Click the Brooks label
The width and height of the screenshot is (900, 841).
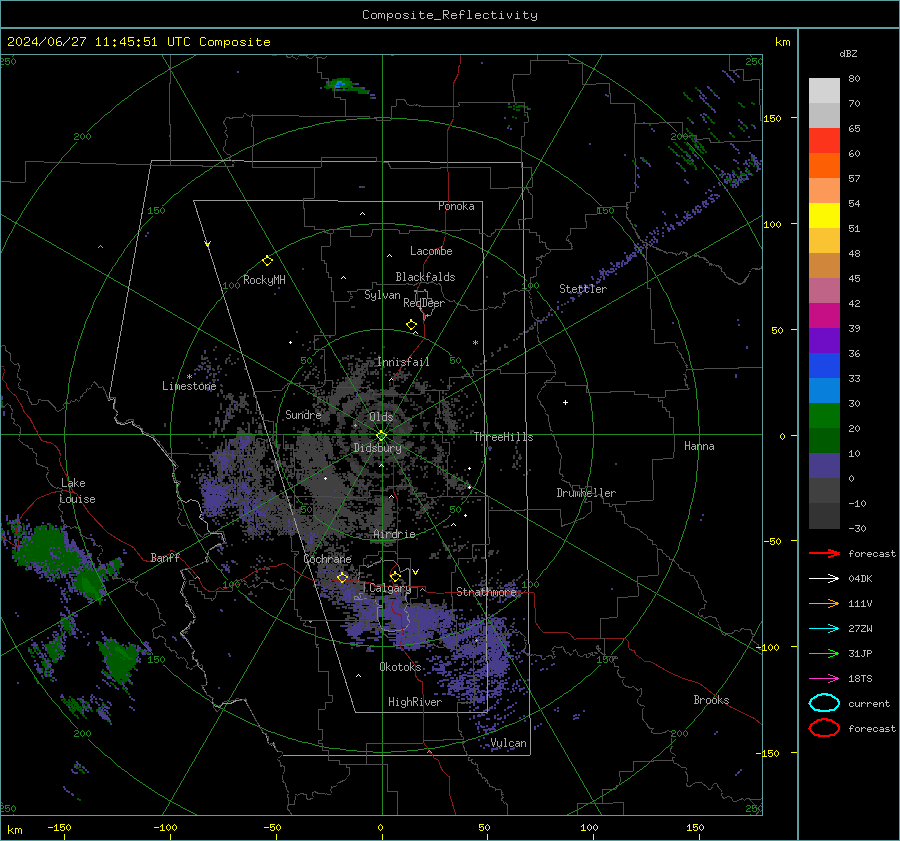click(x=711, y=700)
